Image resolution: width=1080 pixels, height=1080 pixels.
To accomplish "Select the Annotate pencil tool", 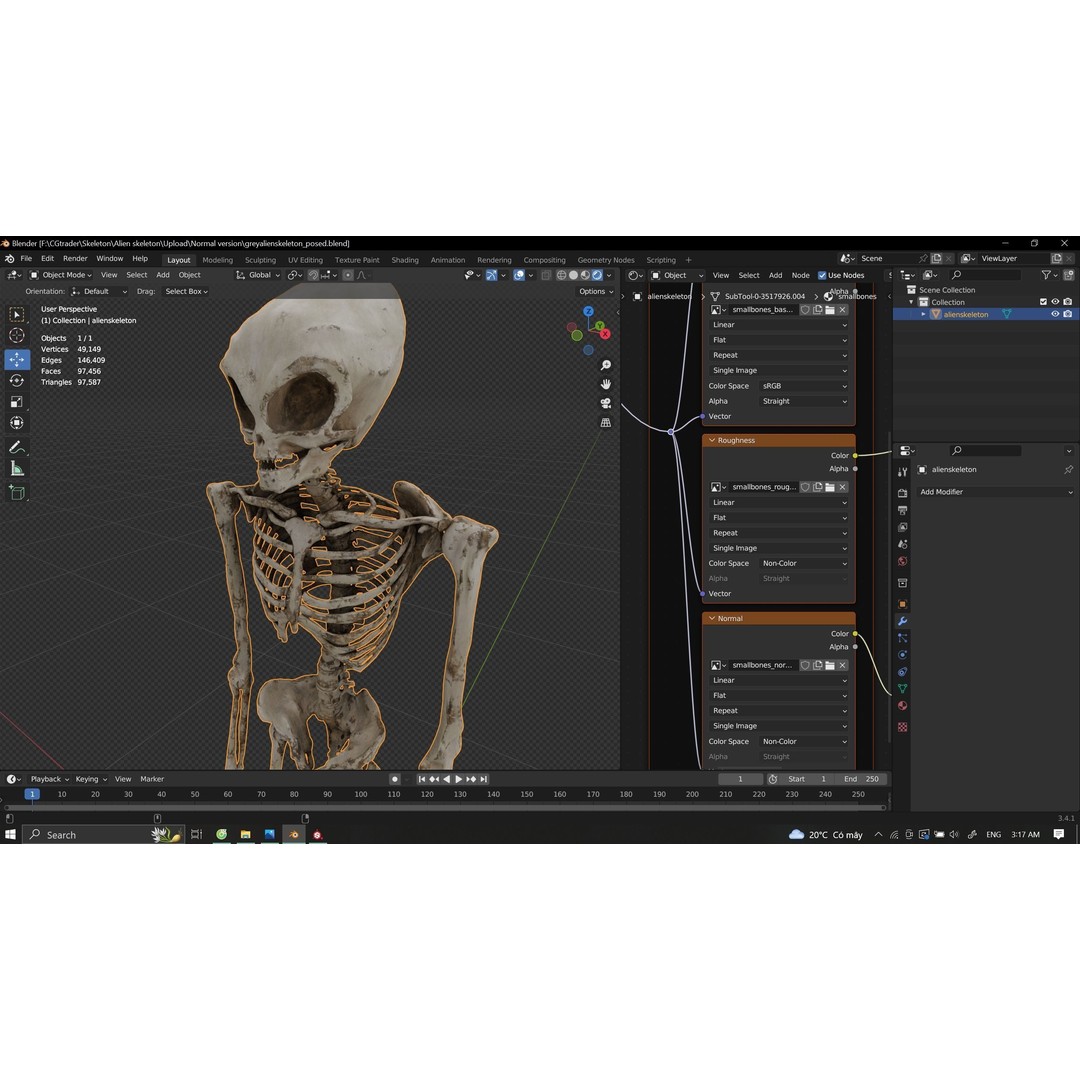I will (x=17, y=448).
